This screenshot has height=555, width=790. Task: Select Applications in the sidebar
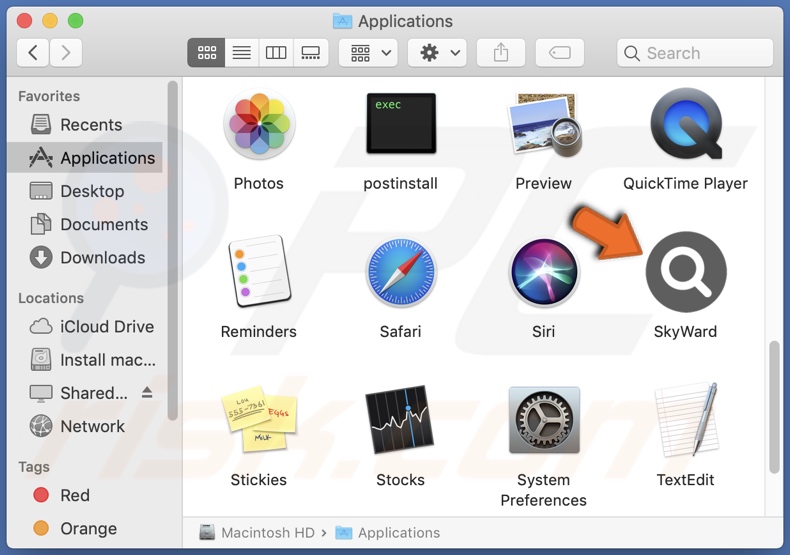click(85, 158)
